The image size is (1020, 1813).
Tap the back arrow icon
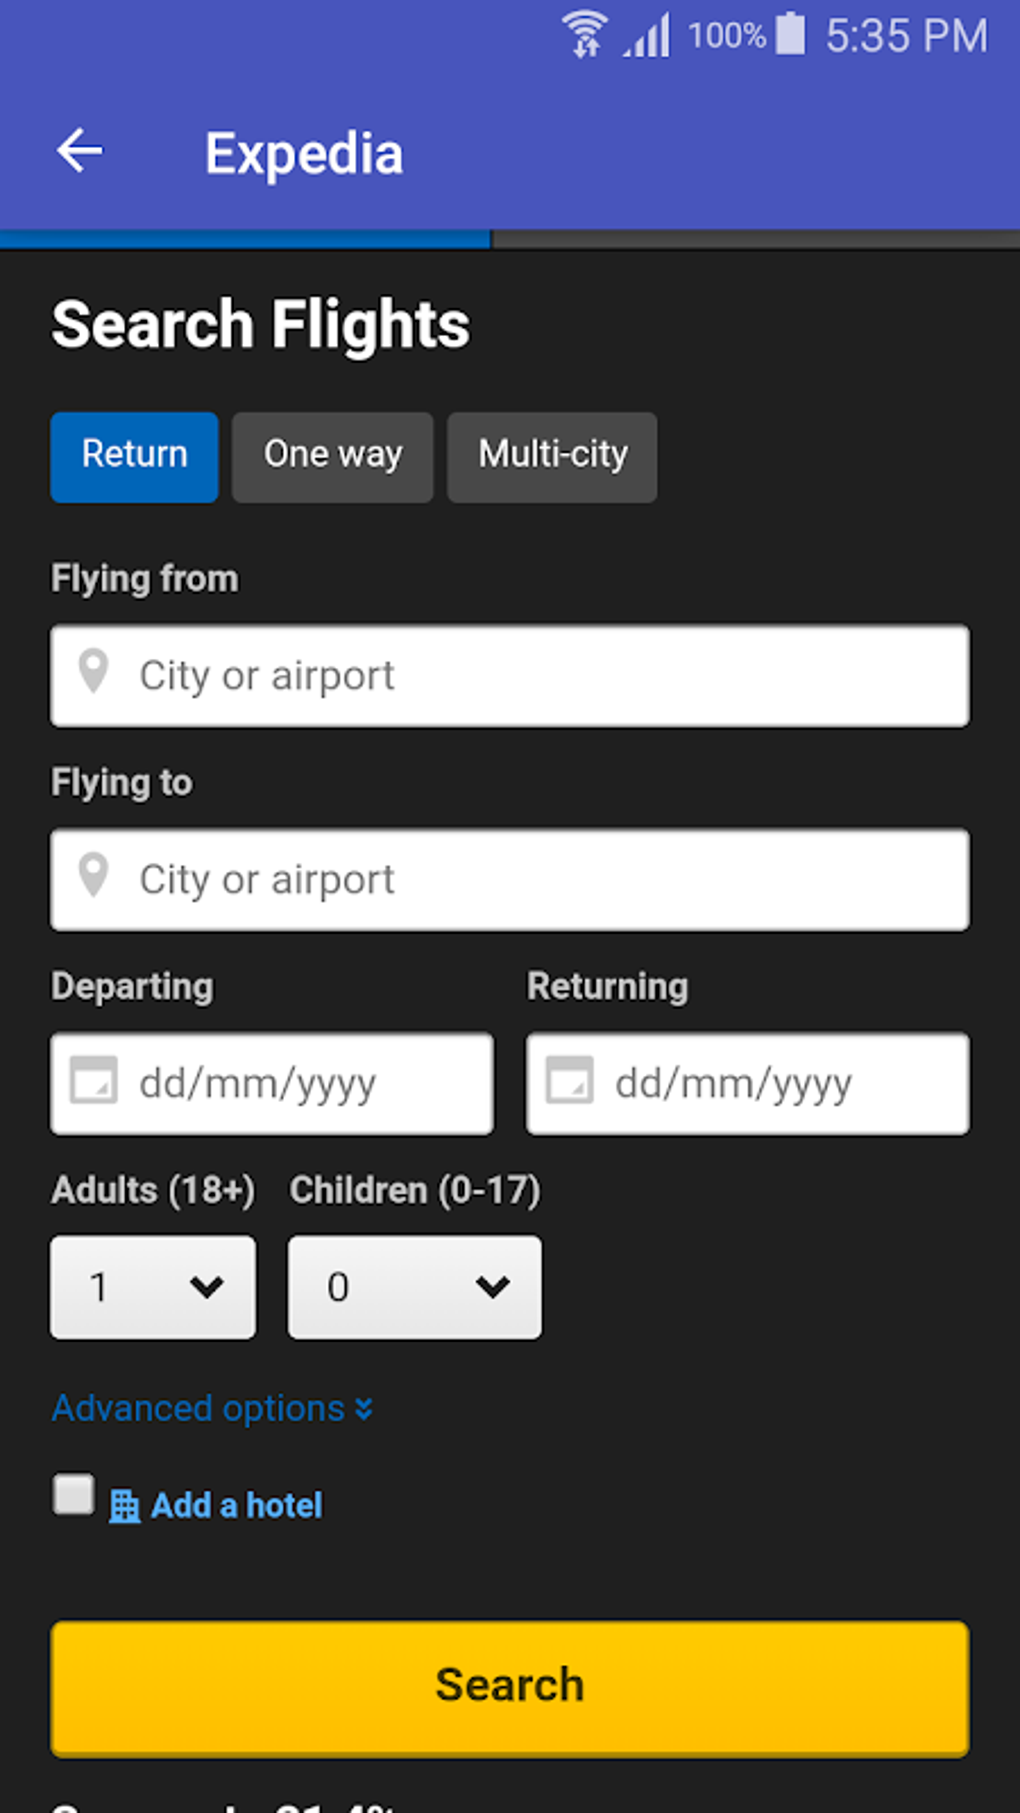80,152
